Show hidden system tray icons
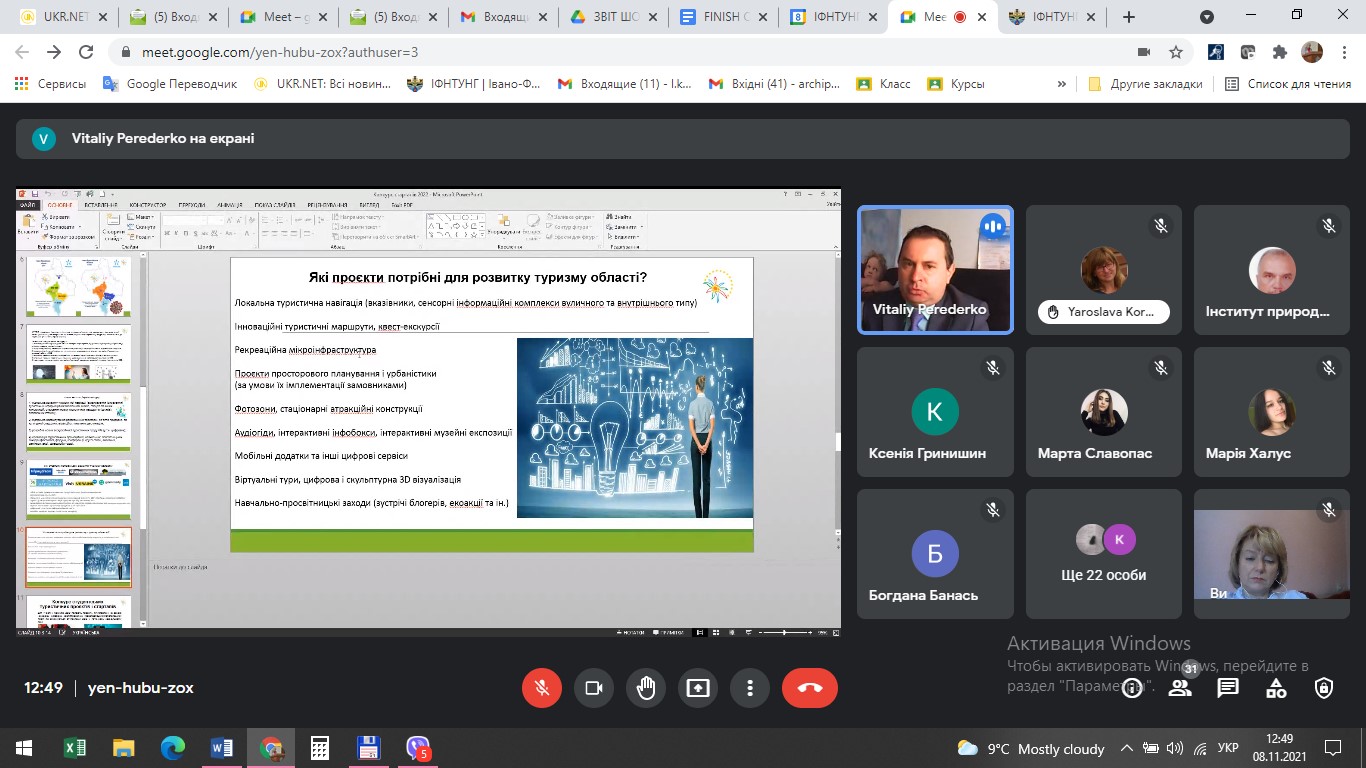 pos(1127,748)
